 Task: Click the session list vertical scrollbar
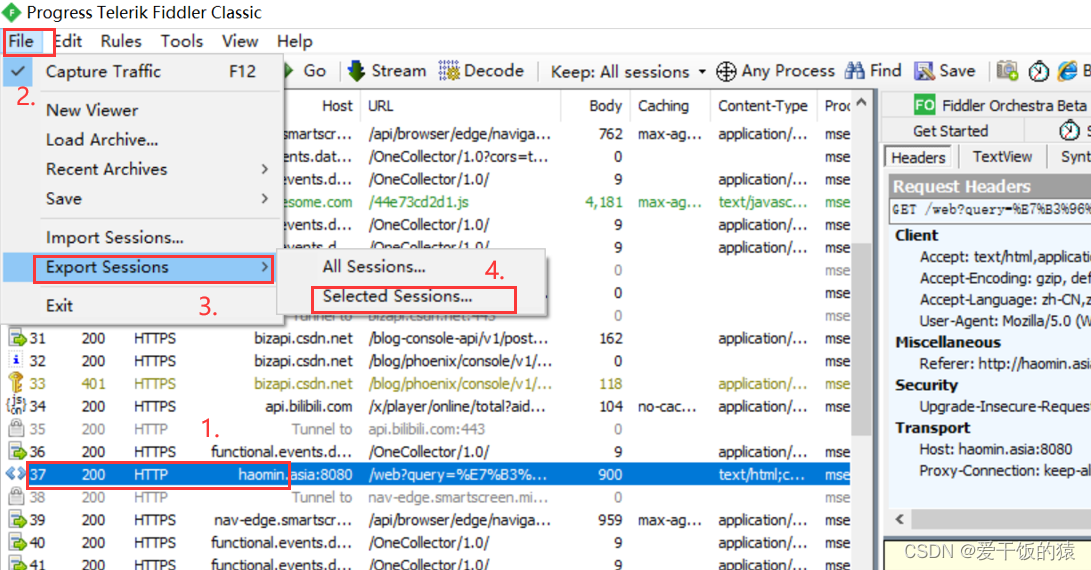tap(861, 338)
